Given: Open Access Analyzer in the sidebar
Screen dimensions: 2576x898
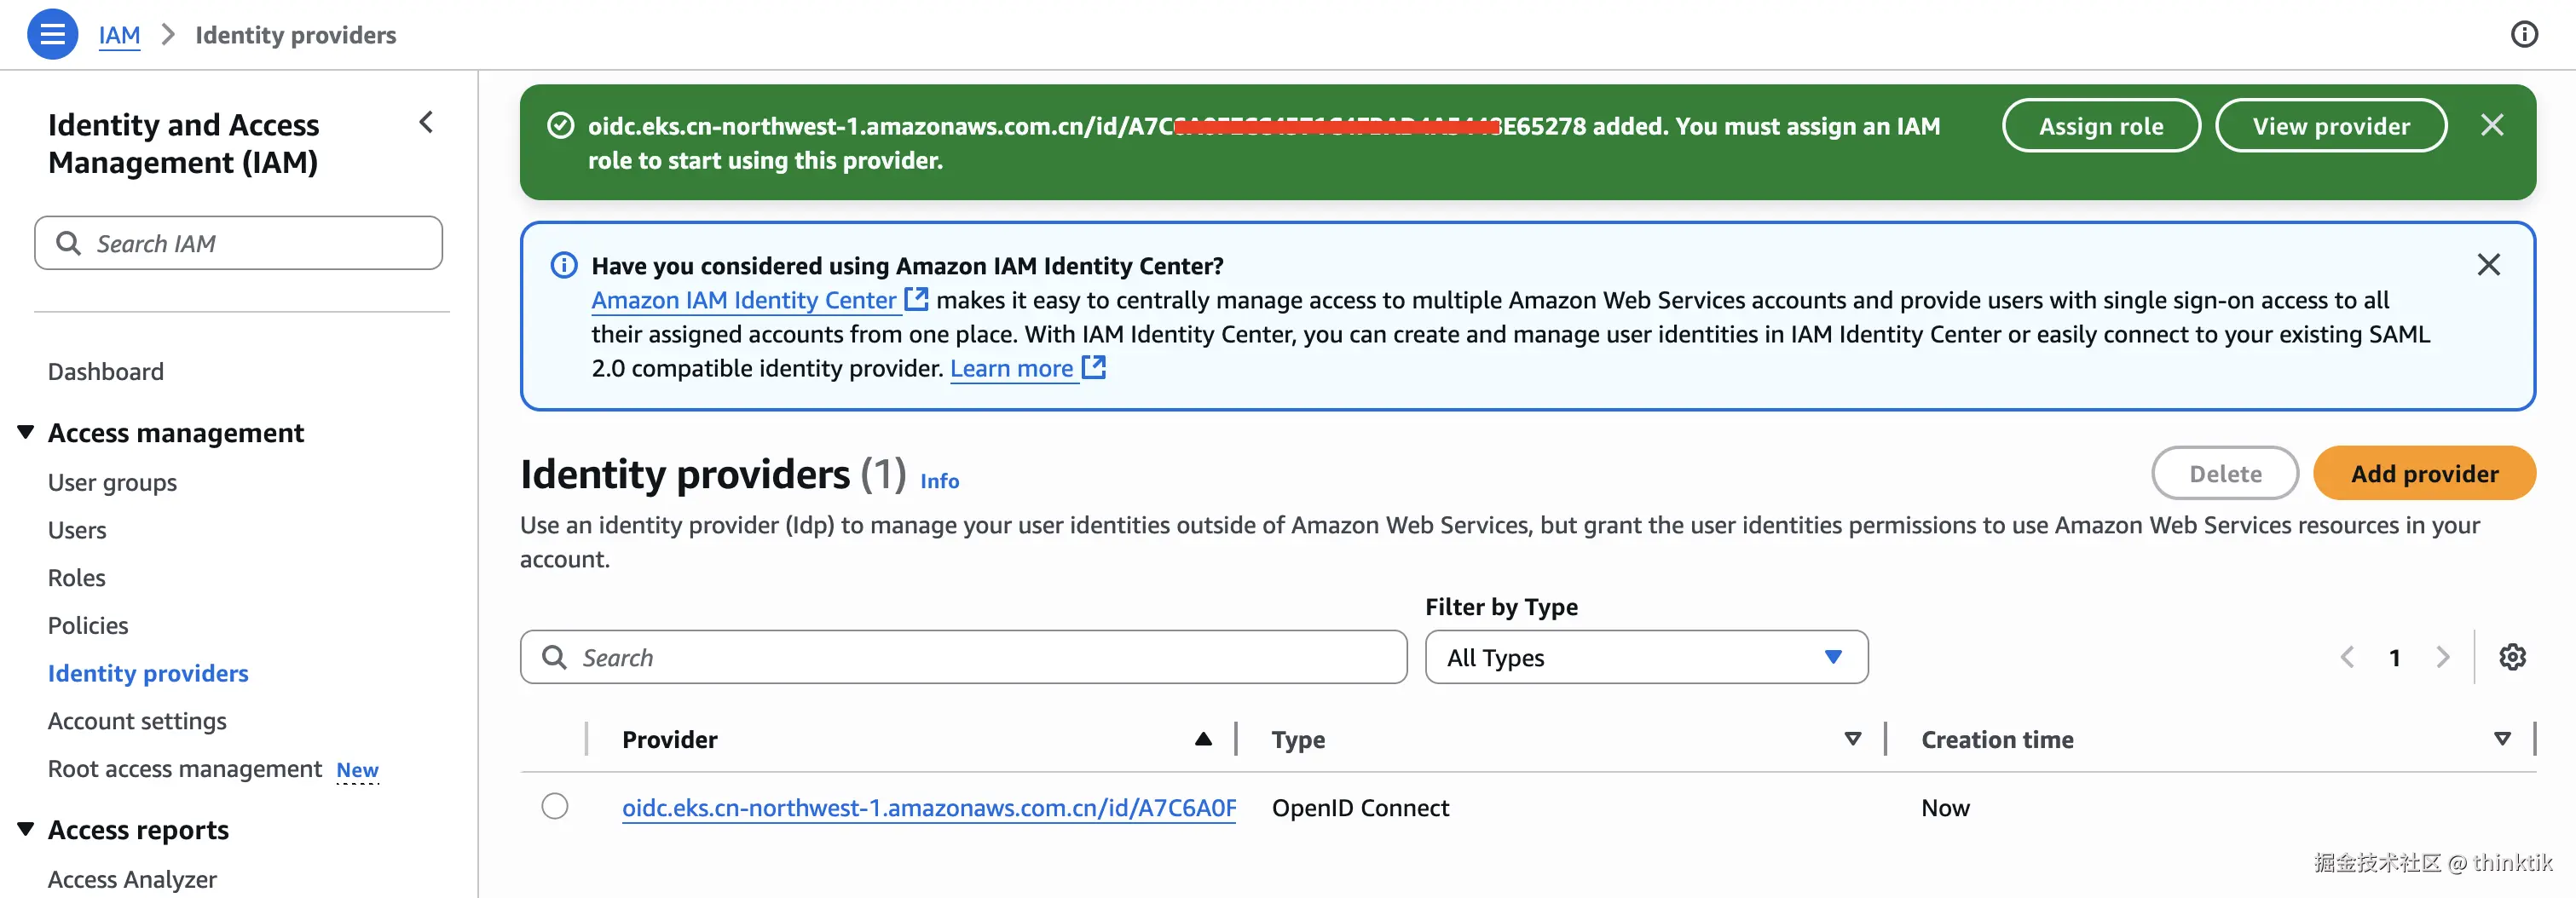Looking at the screenshot, I should coord(132,879).
